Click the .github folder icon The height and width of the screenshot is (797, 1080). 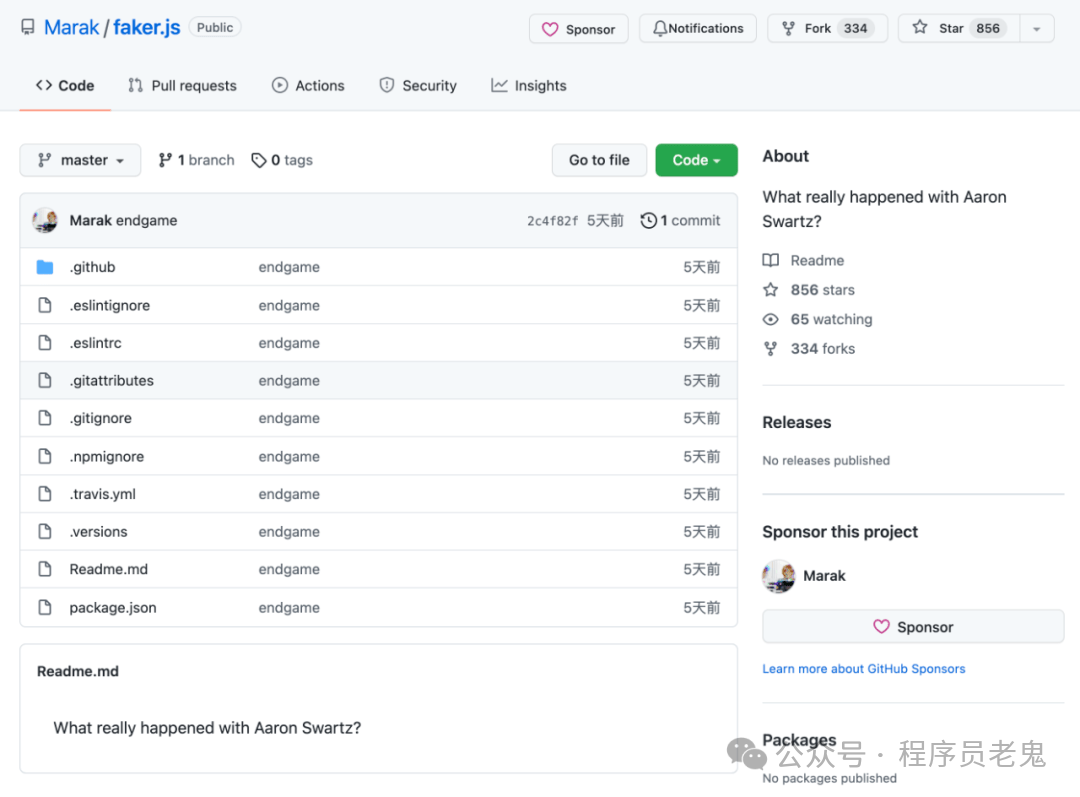coord(45,267)
